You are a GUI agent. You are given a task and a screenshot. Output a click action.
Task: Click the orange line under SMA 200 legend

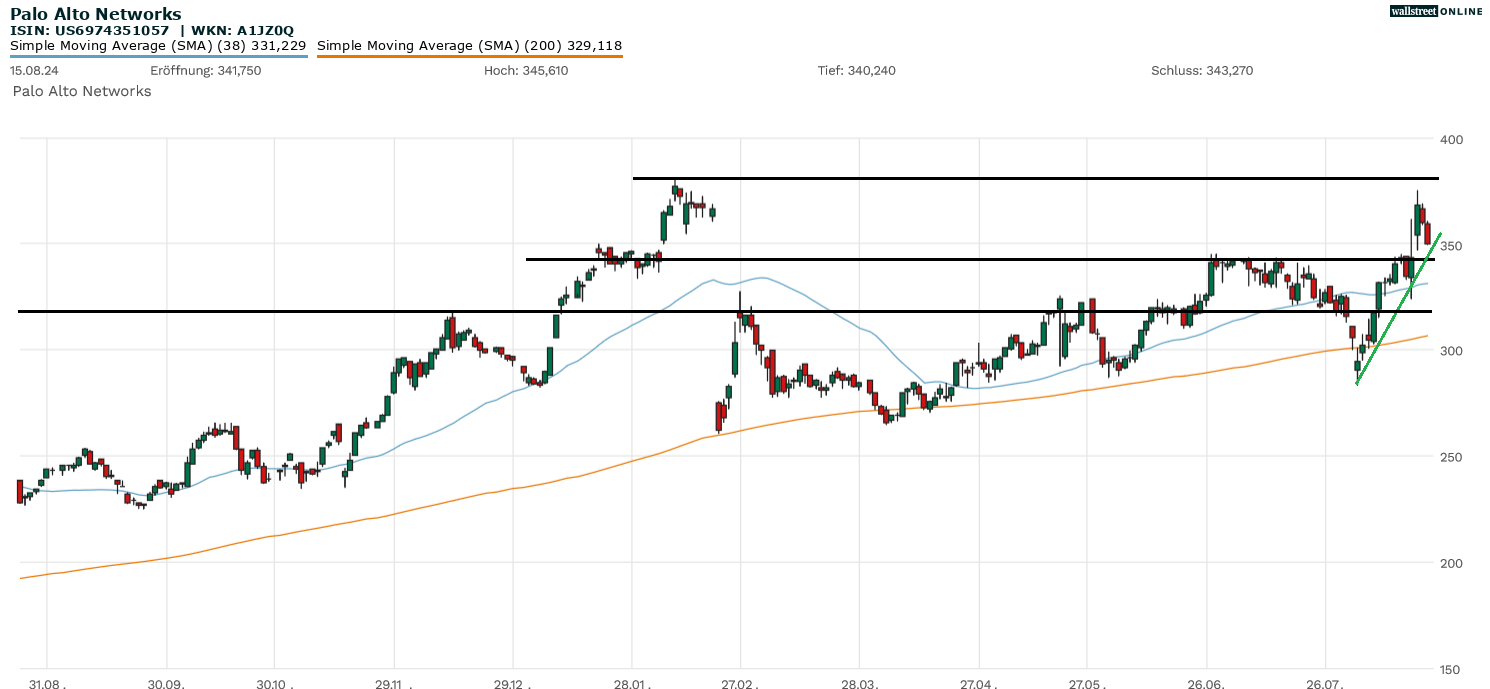click(x=469, y=57)
